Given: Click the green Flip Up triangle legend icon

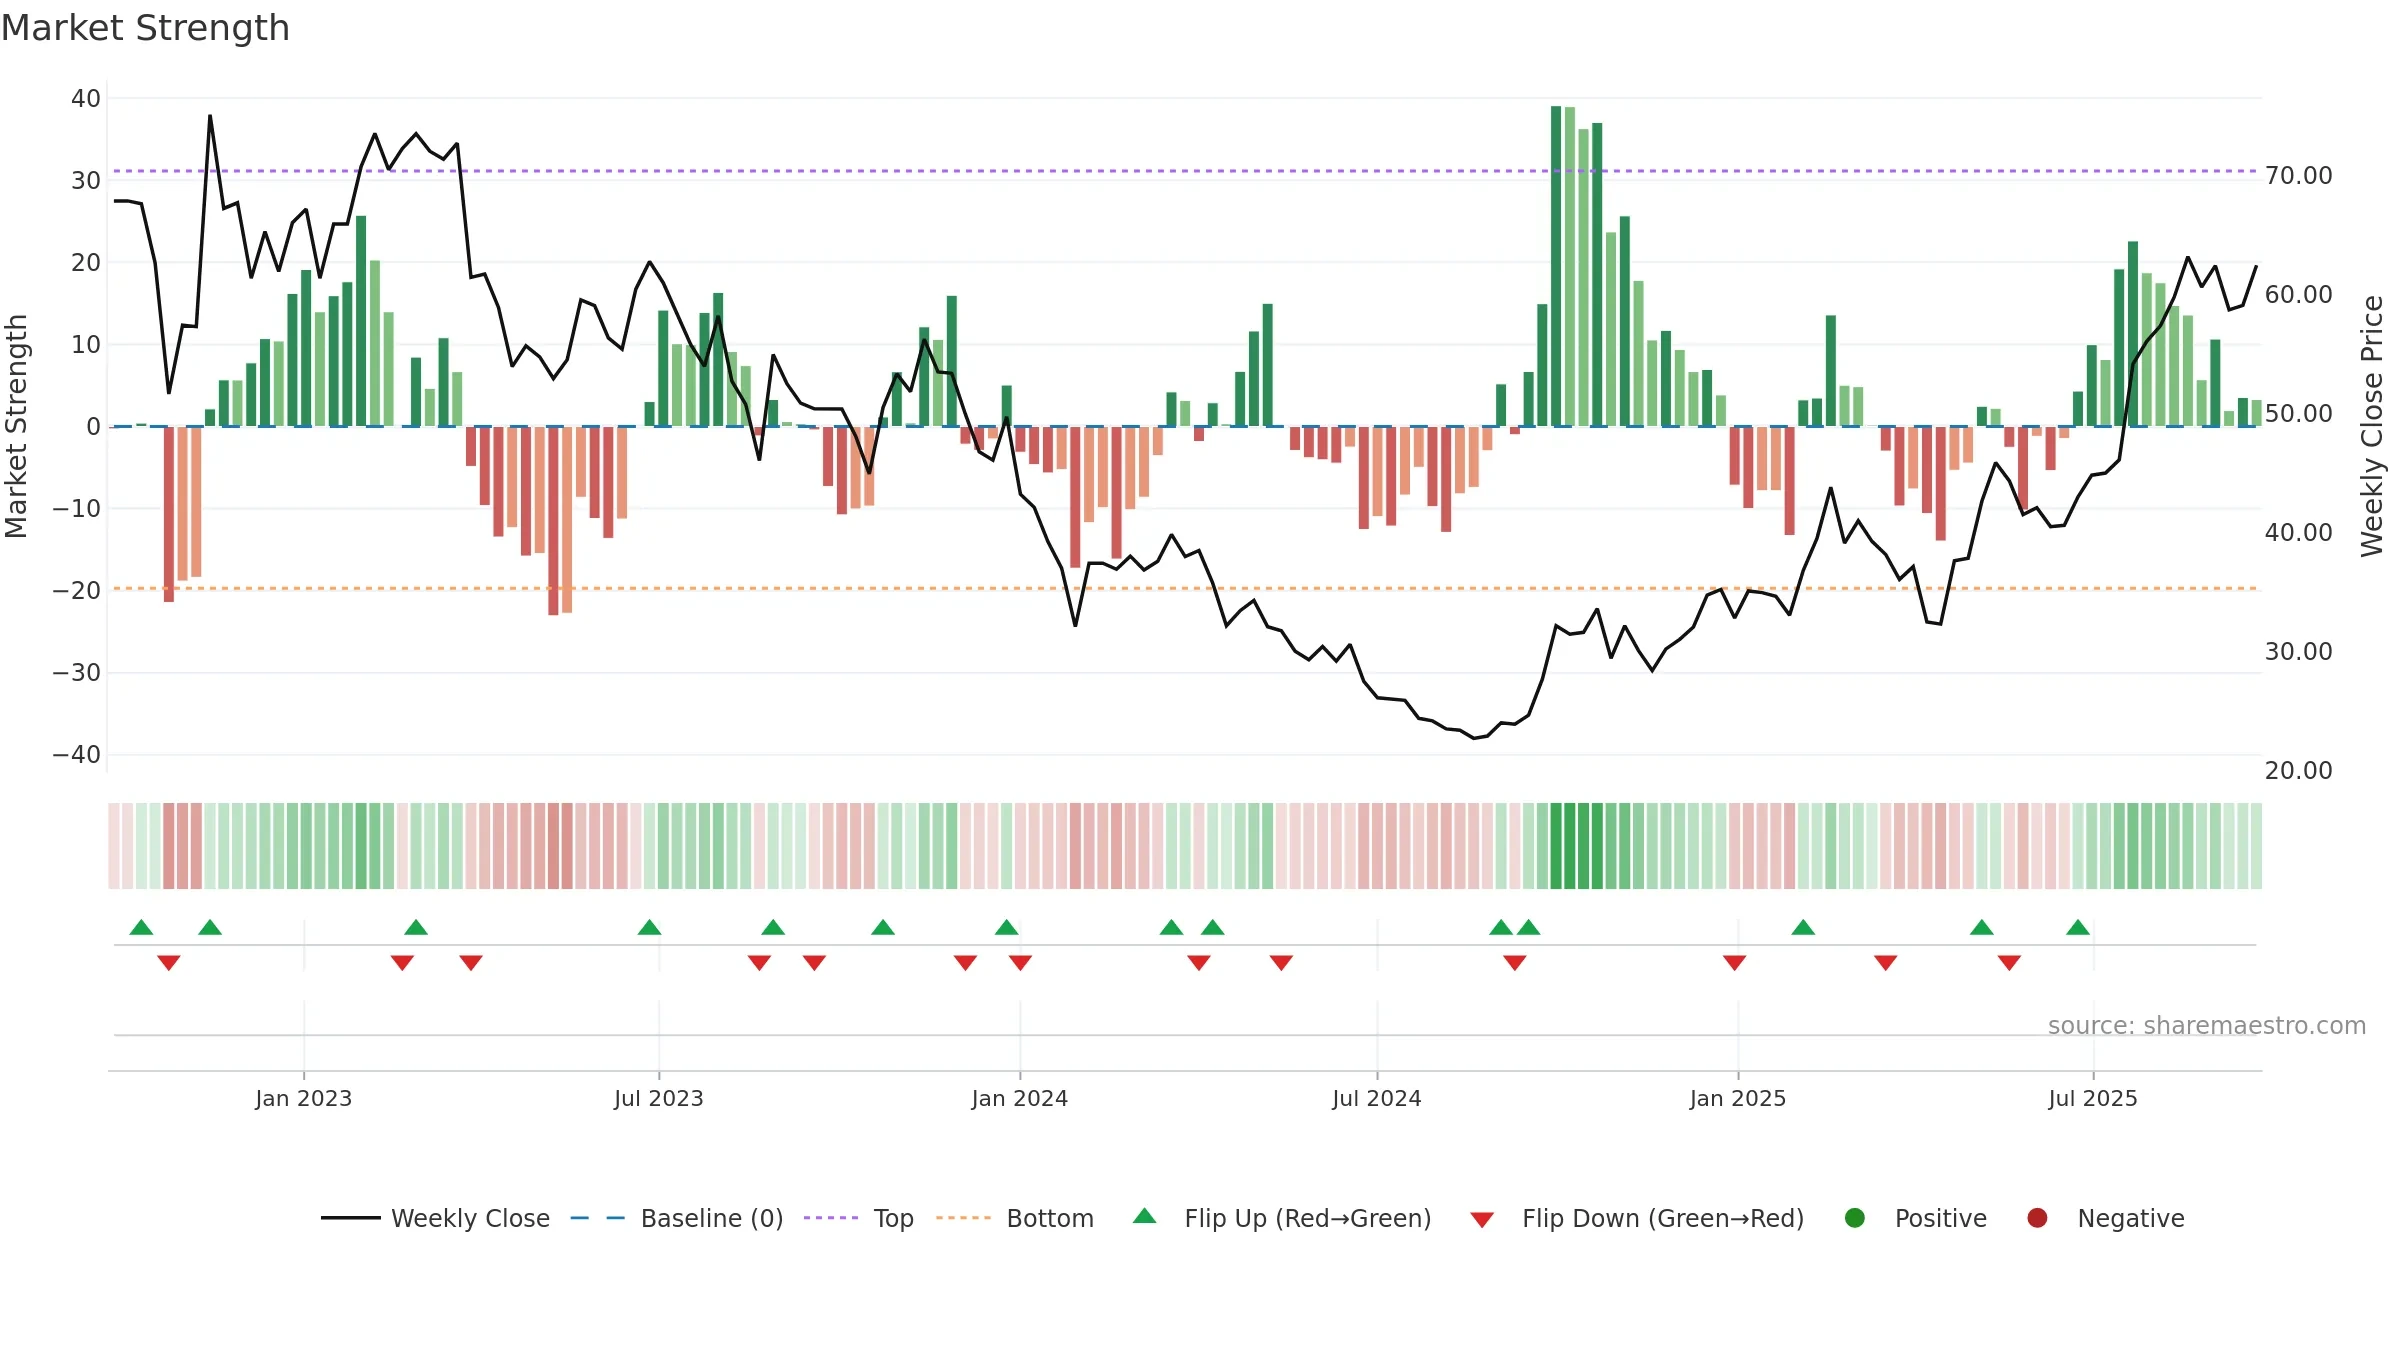Looking at the screenshot, I should point(1145,1216).
